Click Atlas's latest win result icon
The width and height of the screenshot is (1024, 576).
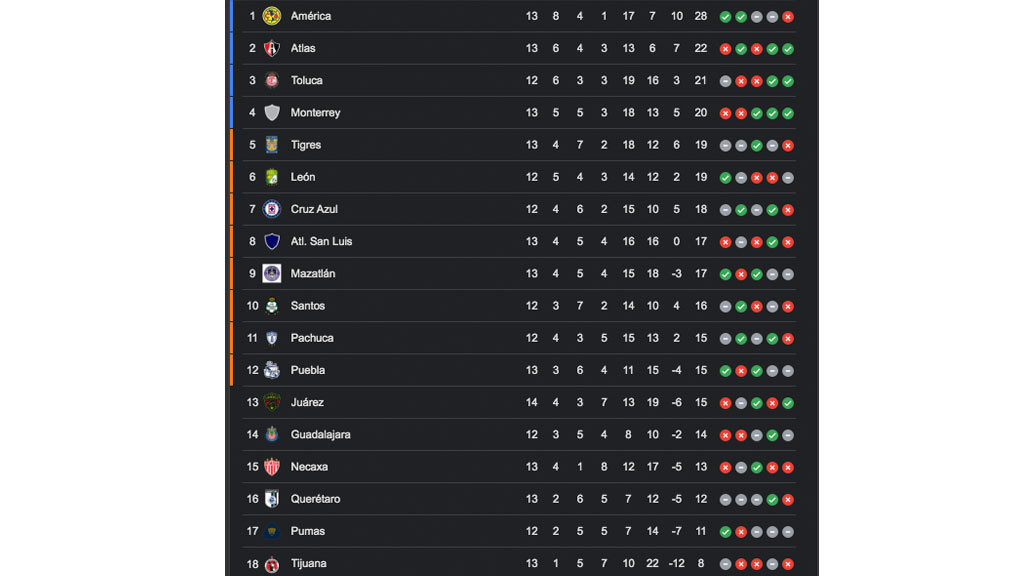(x=788, y=49)
